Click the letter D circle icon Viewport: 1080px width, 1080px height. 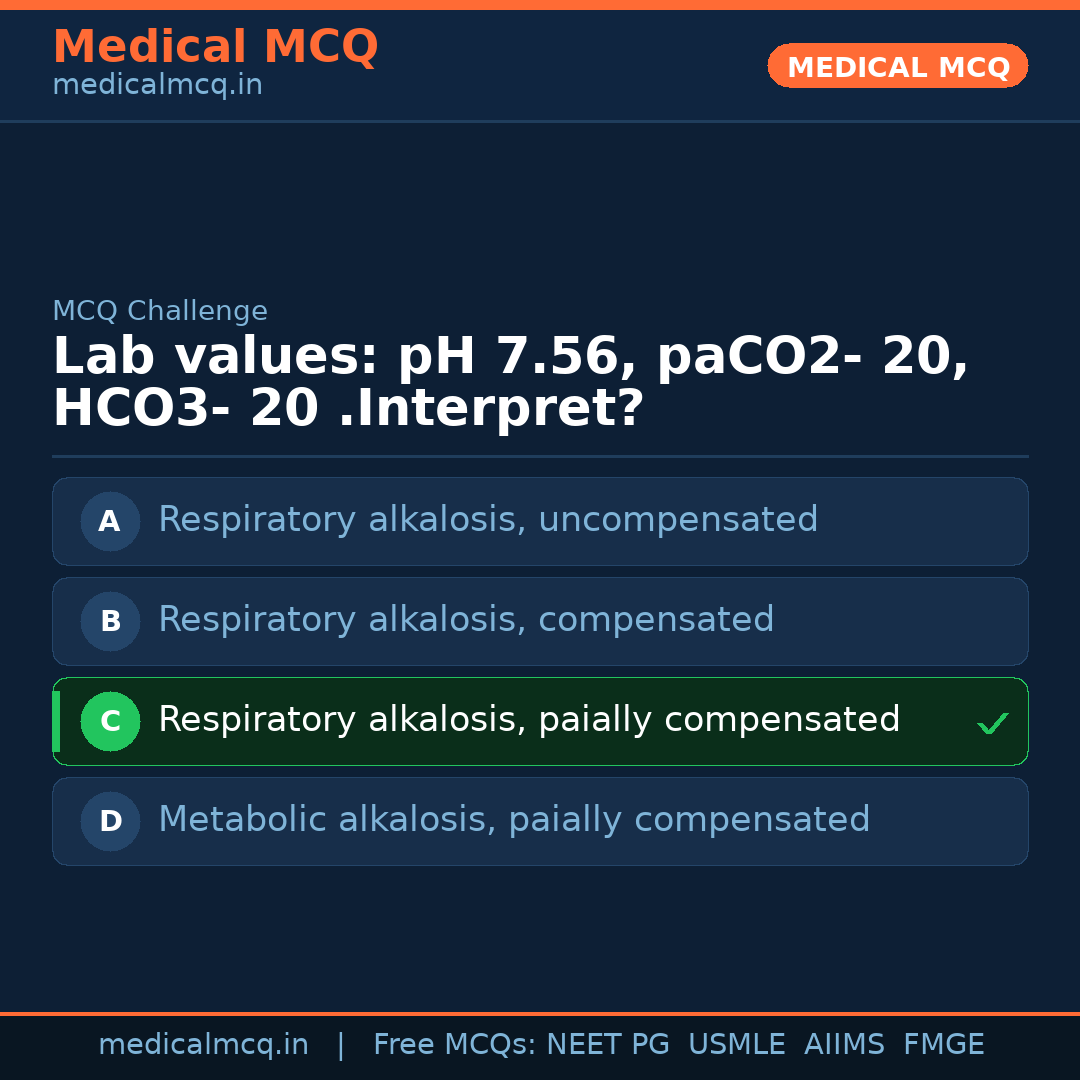click(110, 821)
